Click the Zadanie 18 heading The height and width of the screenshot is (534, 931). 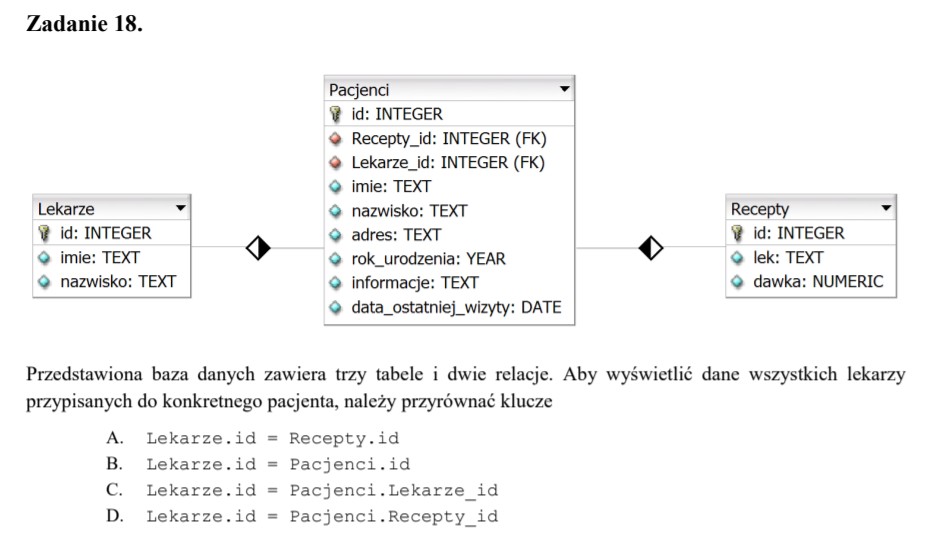point(84,25)
